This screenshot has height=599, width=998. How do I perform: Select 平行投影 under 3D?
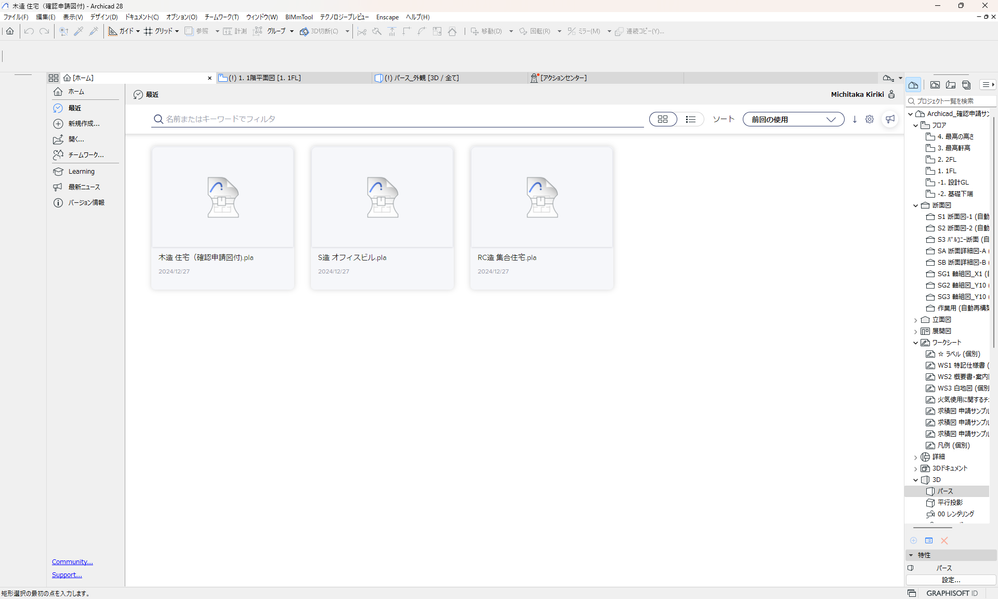[950, 503]
